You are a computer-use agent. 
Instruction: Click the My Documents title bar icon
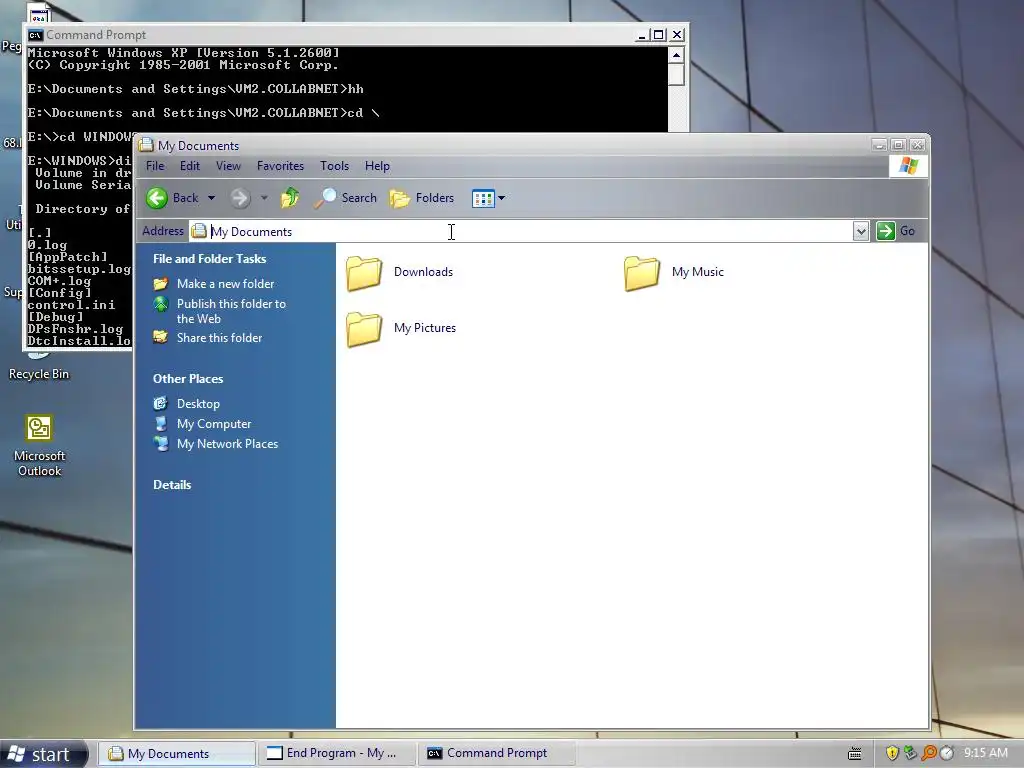point(146,145)
